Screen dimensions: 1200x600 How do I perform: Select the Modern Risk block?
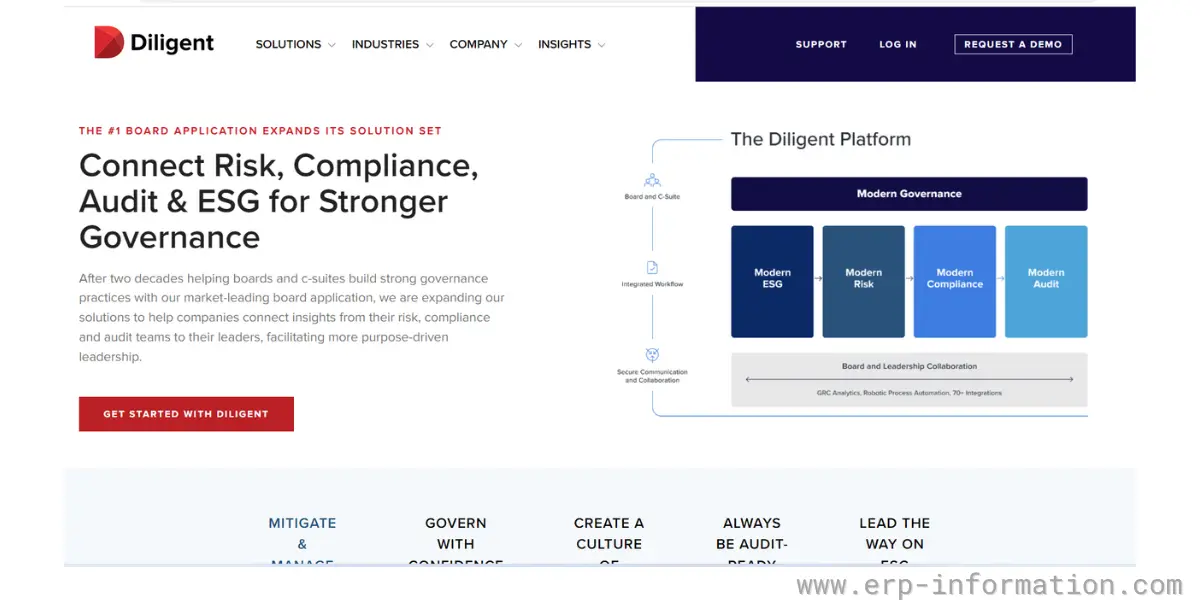point(863,281)
